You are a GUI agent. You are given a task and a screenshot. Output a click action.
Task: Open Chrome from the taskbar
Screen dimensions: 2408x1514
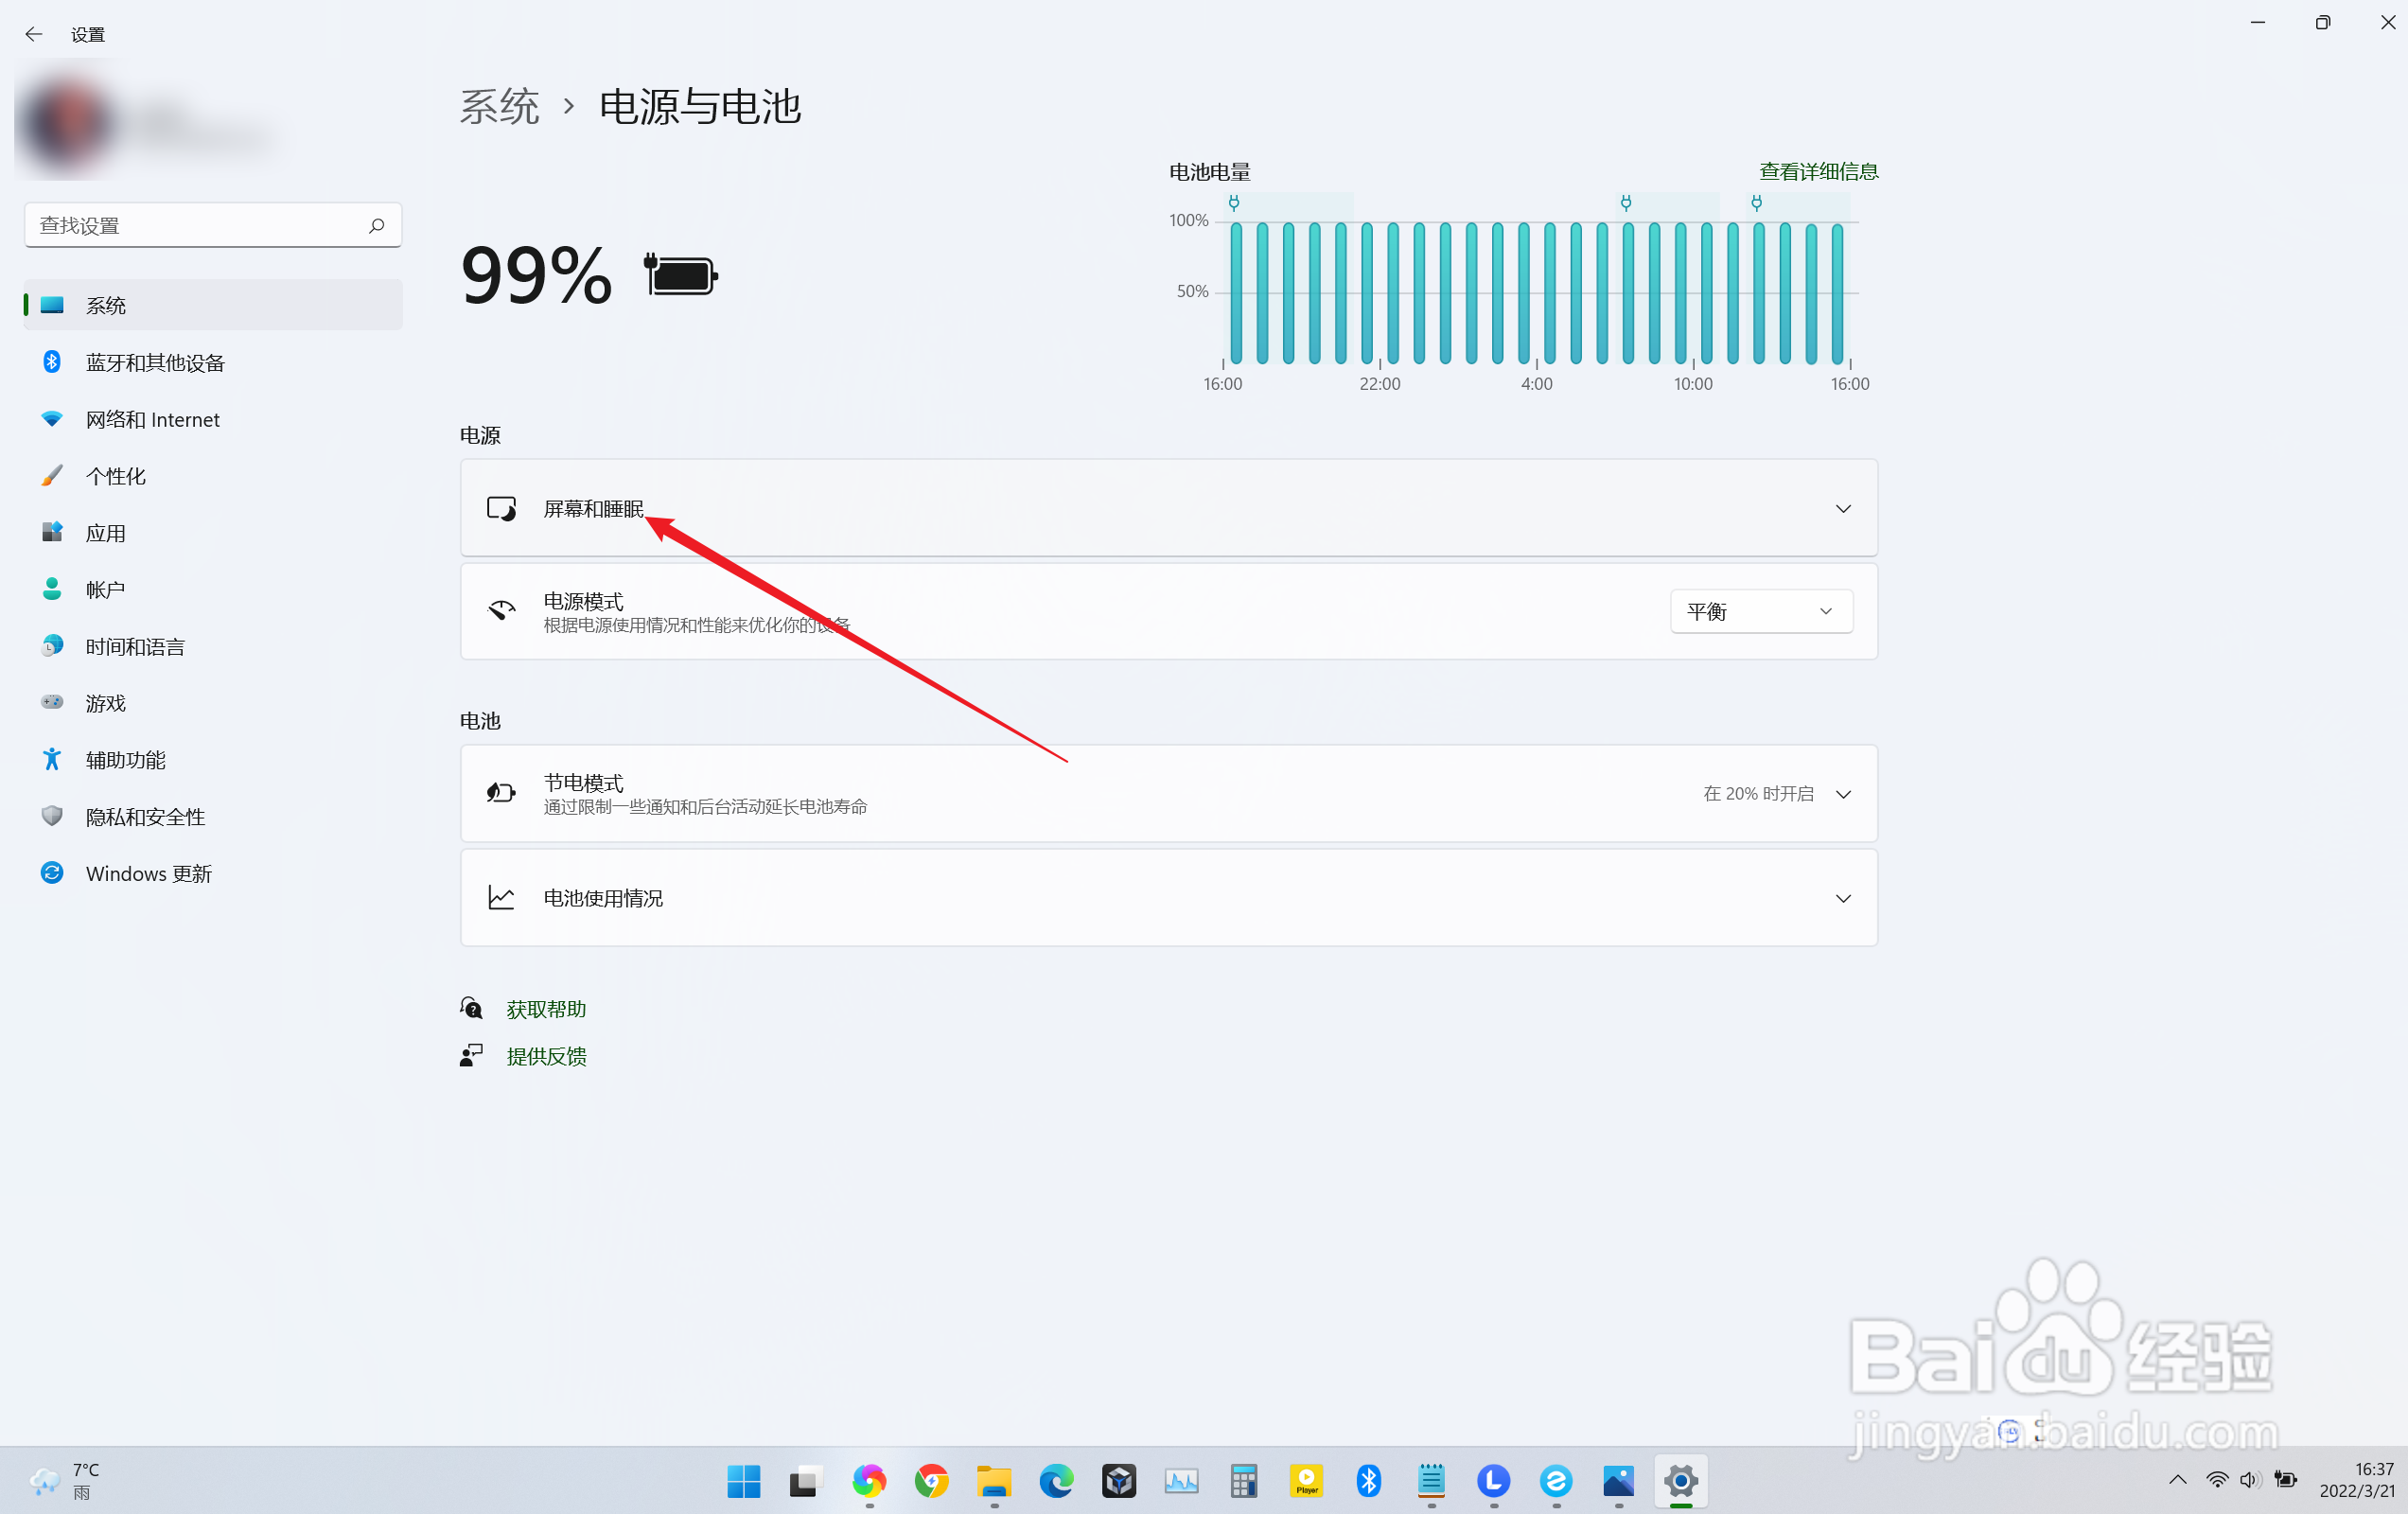tap(931, 1480)
